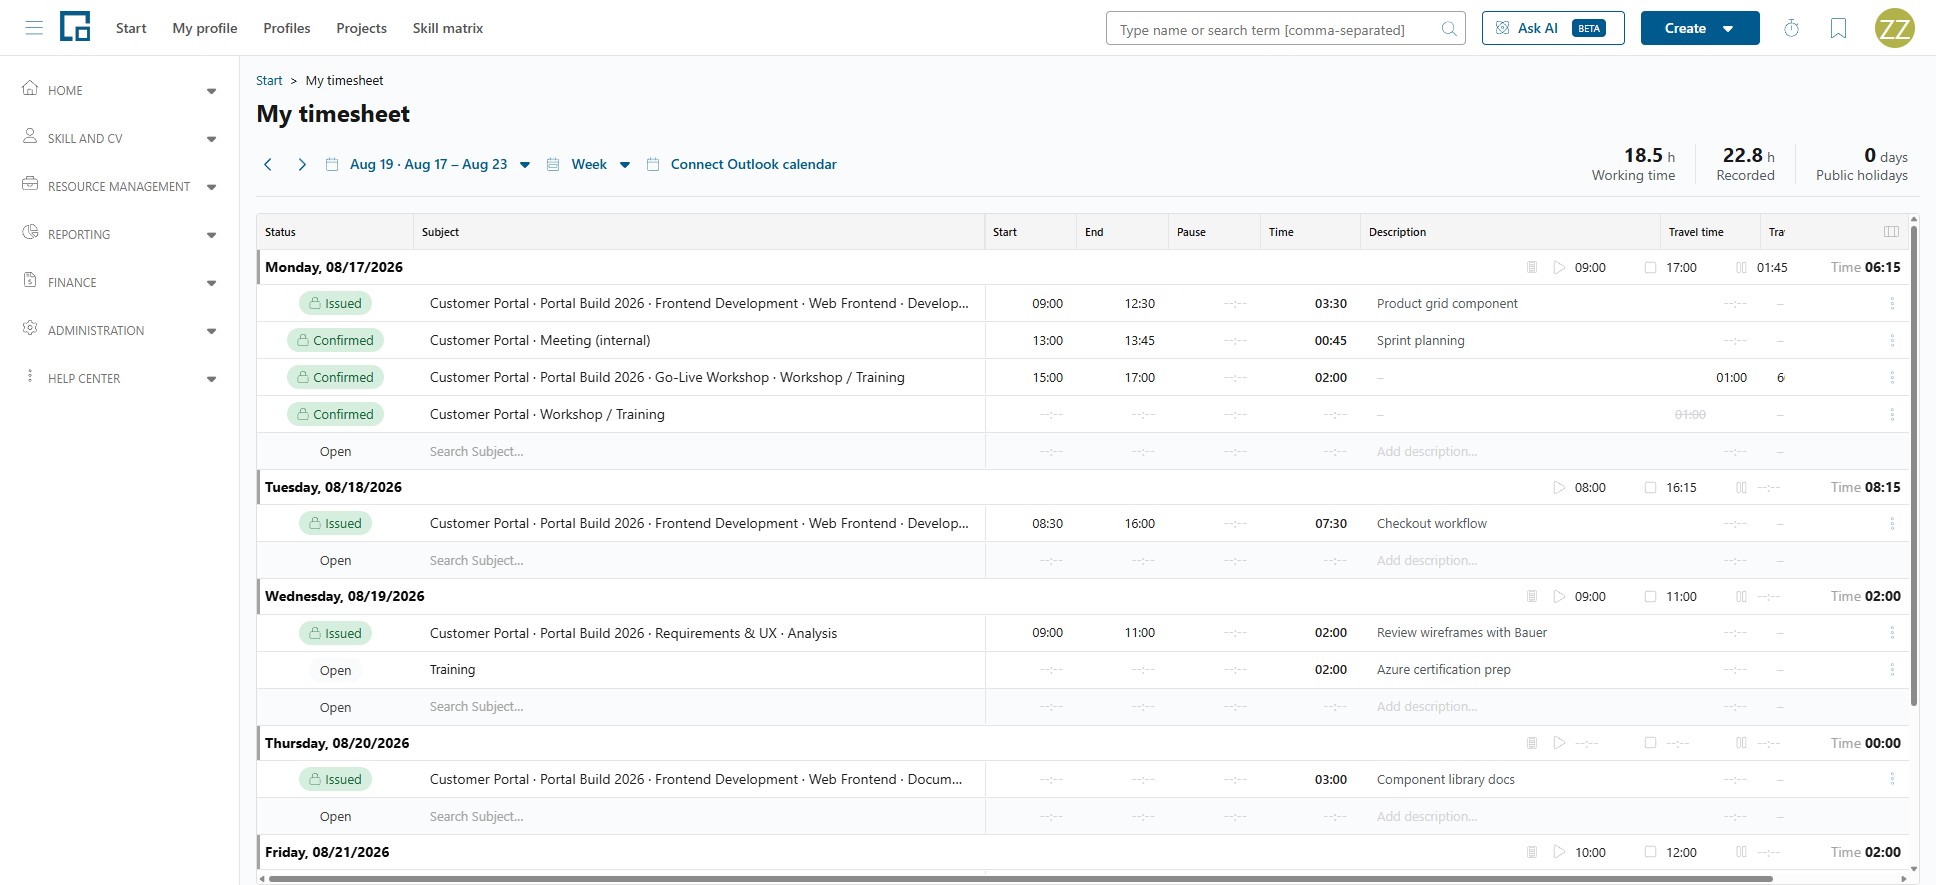The height and width of the screenshot is (885, 1936).
Task: Expand the HELP CENTER sidebar section
Action: (120, 378)
